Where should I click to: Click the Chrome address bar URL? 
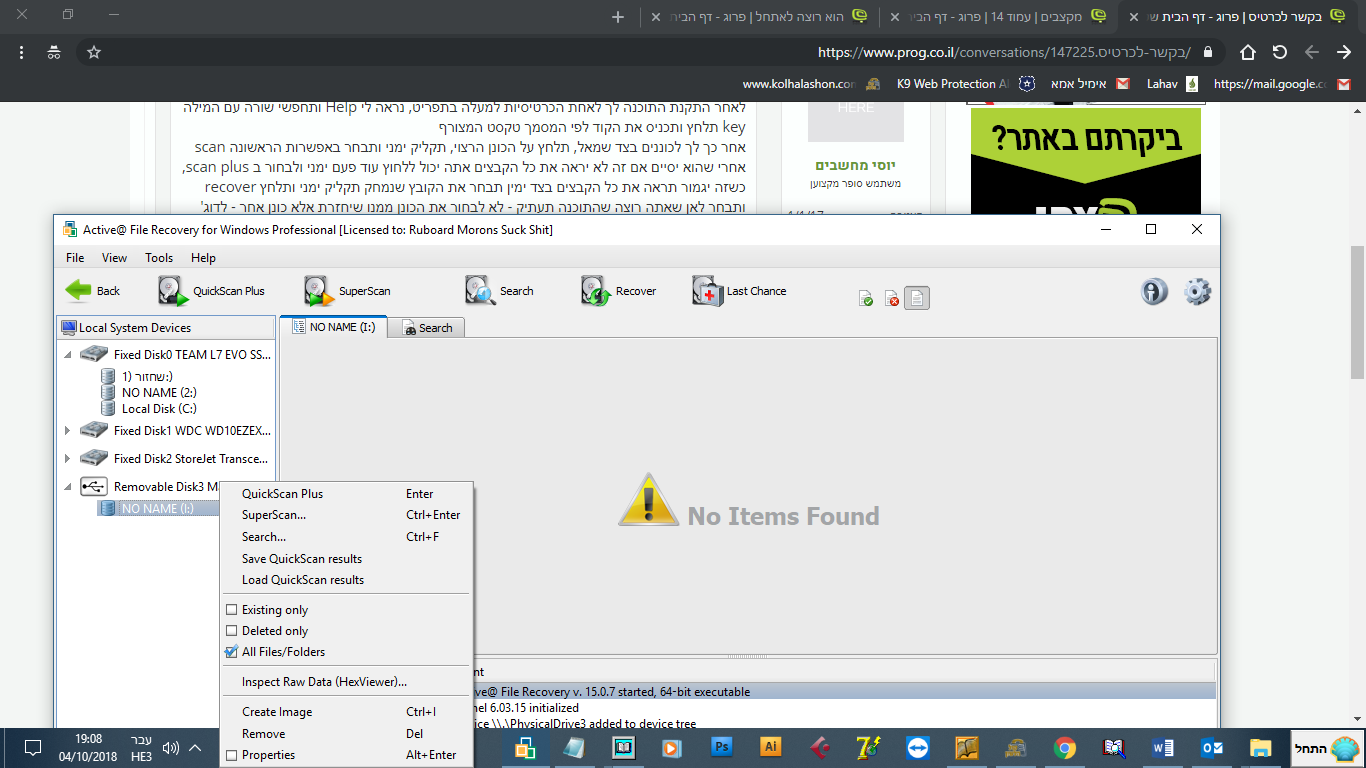coord(1004,52)
